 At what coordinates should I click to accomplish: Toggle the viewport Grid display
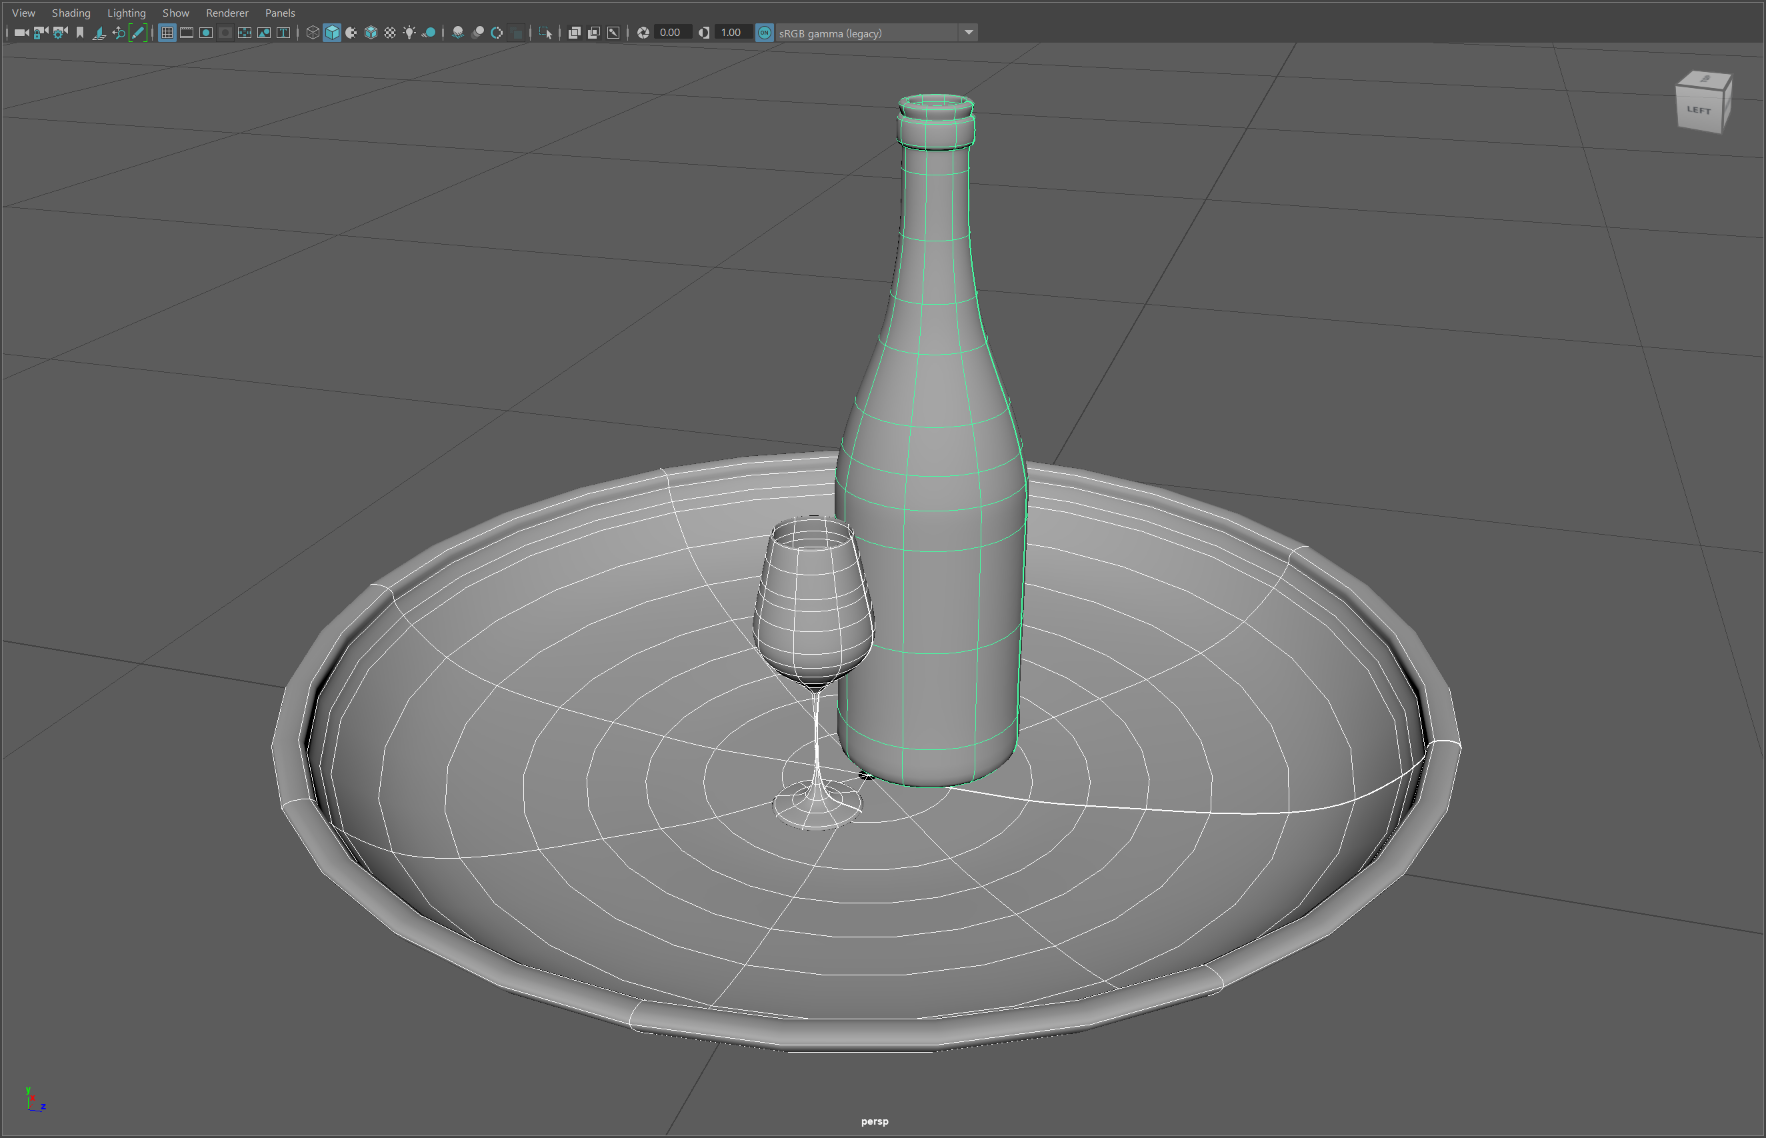tap(167, 33)
